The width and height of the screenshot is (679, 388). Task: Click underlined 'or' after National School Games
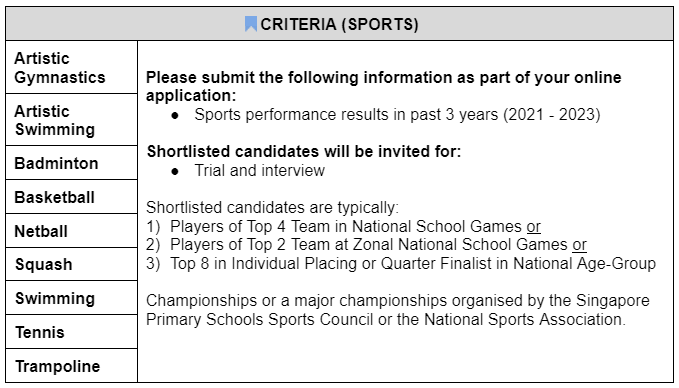click(x=534, y=226)
